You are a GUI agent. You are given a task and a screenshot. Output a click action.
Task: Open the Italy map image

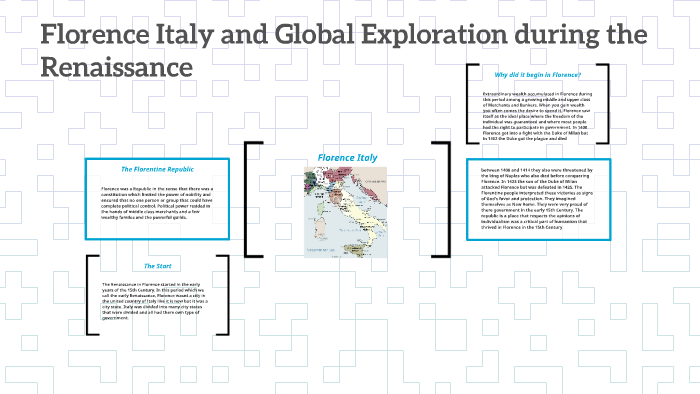tap(346, 212)
